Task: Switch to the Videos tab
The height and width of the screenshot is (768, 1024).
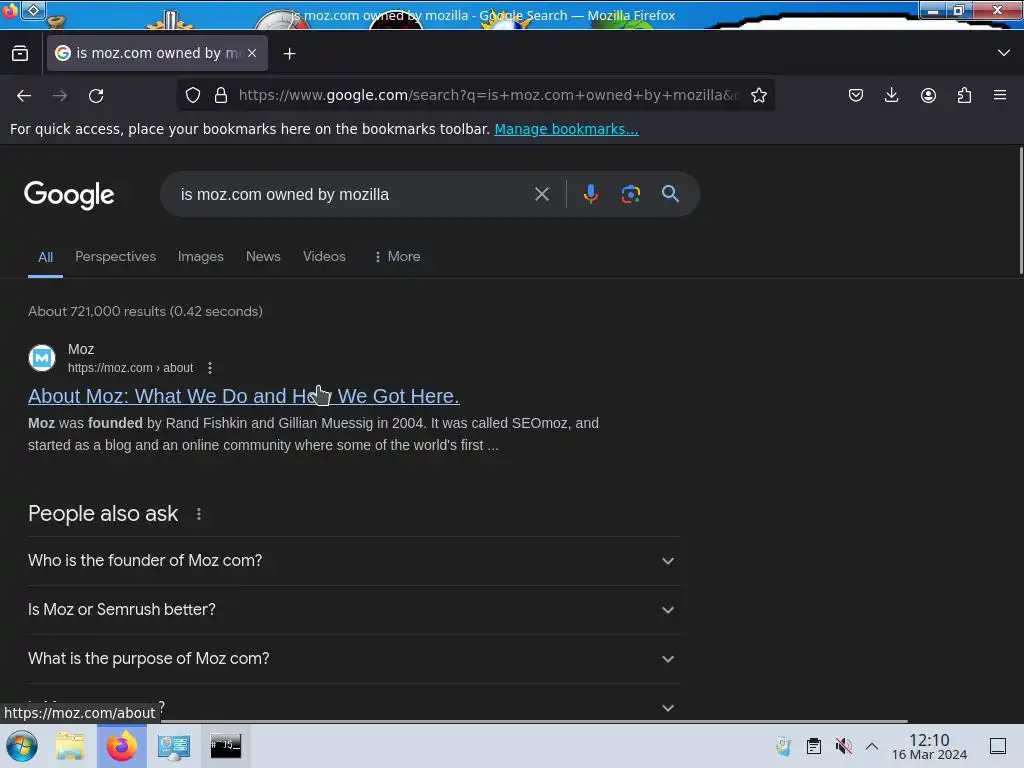Action: (324, 257)
